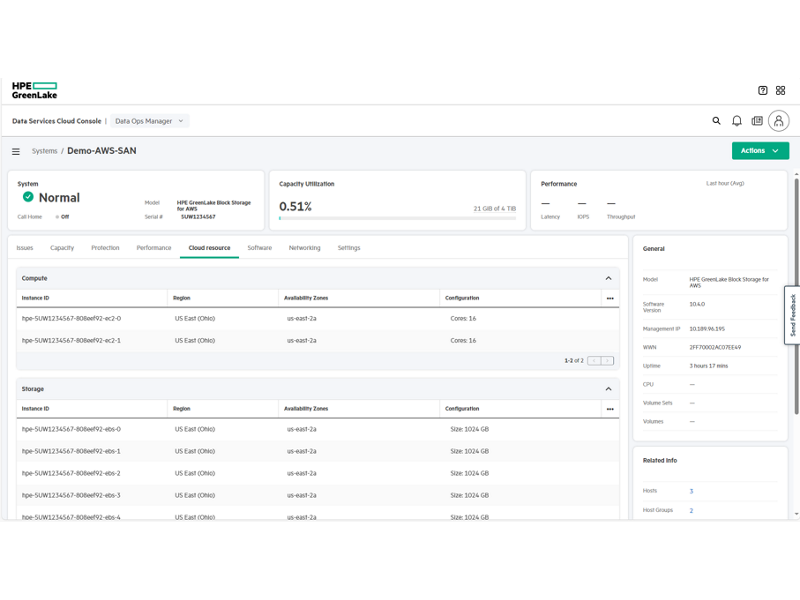
Task: Click the Last hour (Avg) label
Action: pyautogui.click(x=725, y=183)
